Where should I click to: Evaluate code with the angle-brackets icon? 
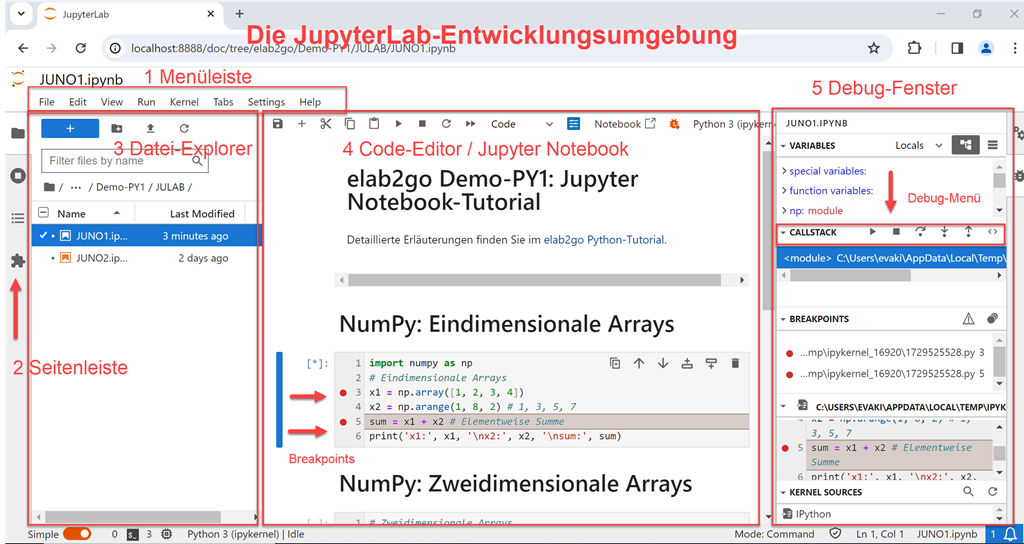tap(992, 232)
